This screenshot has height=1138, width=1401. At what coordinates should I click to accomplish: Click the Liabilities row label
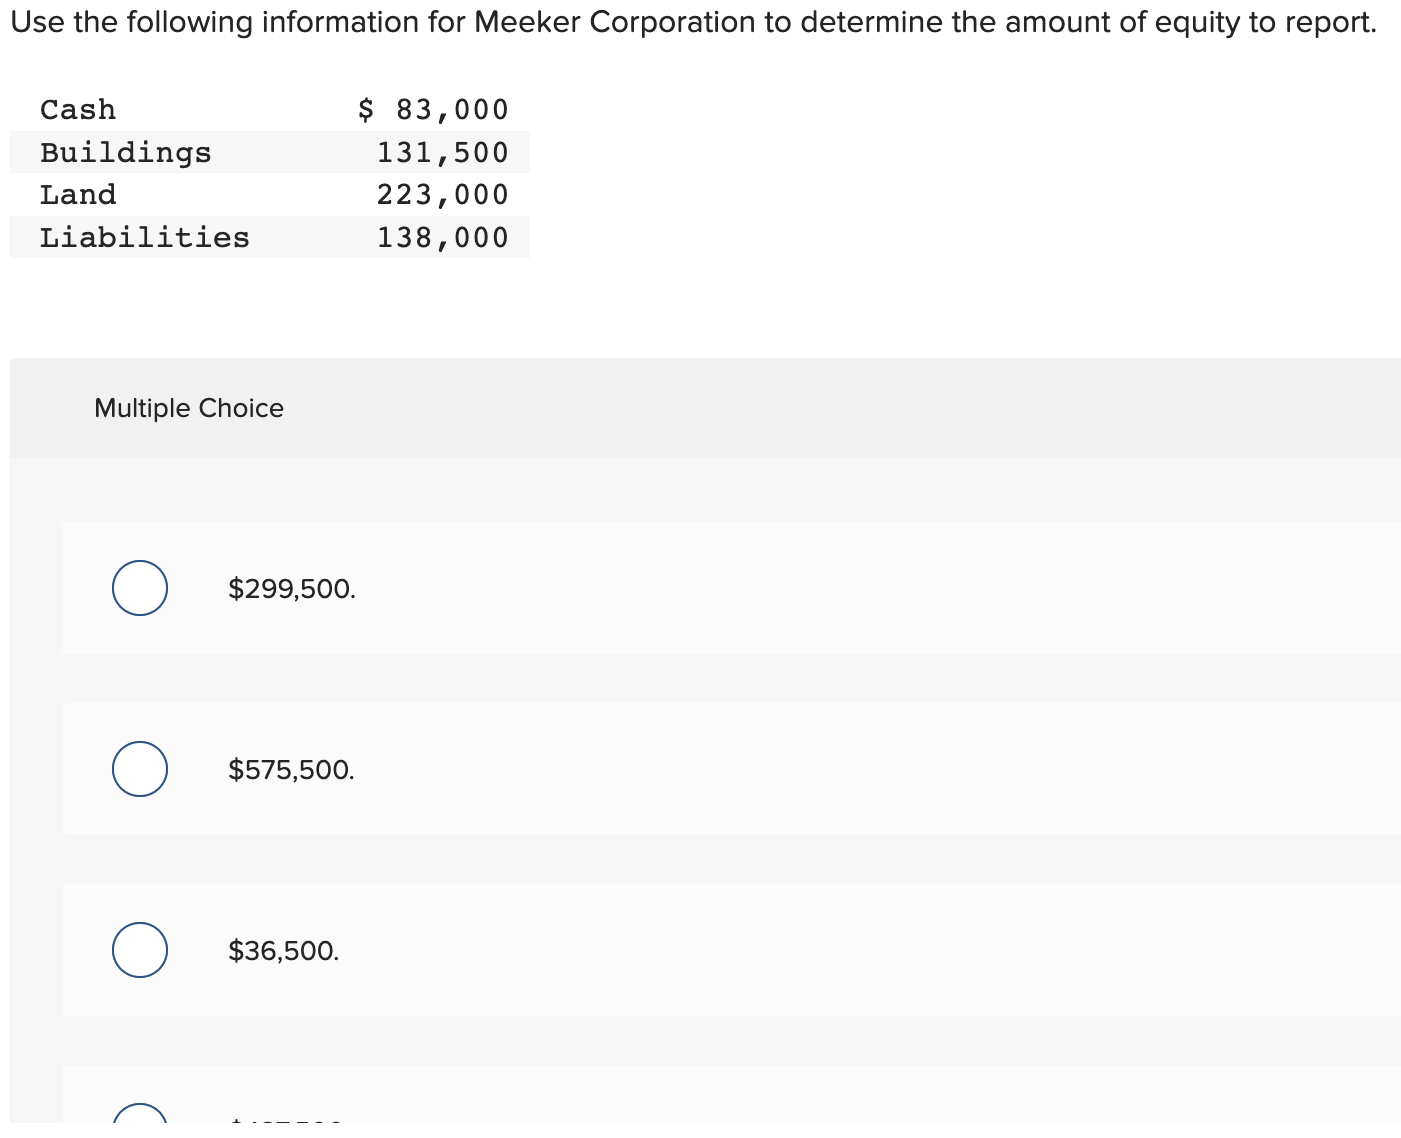coord(145,238)
